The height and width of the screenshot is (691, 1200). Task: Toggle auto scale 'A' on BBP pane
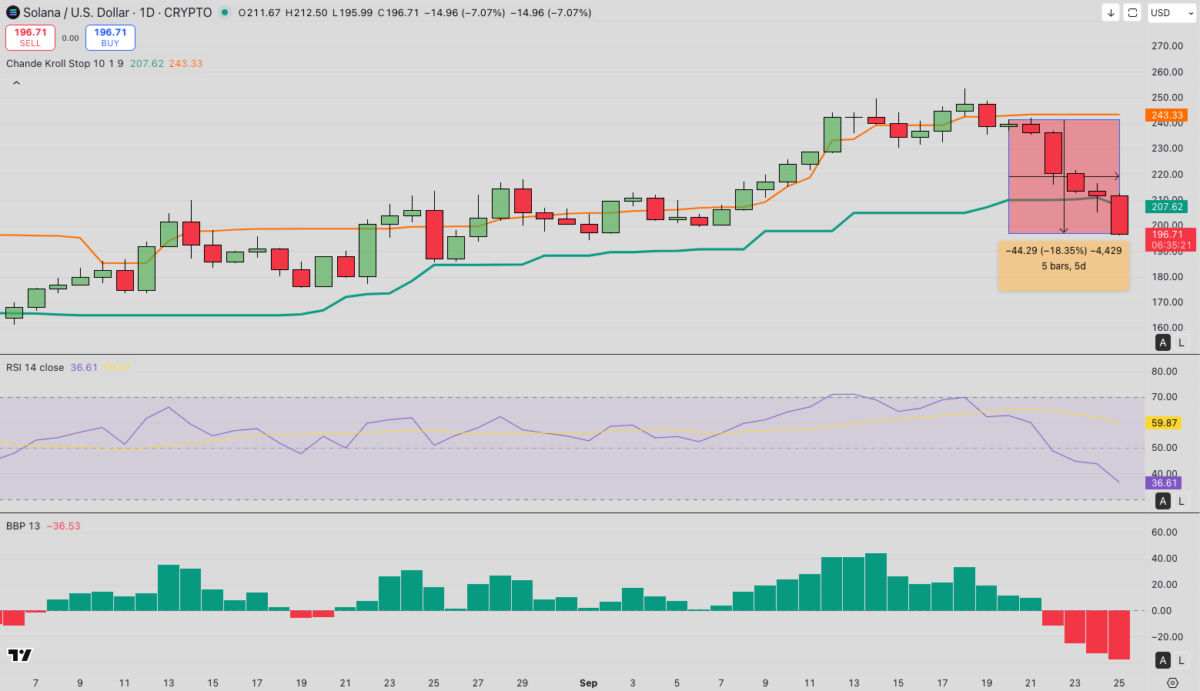[1163, 659]
